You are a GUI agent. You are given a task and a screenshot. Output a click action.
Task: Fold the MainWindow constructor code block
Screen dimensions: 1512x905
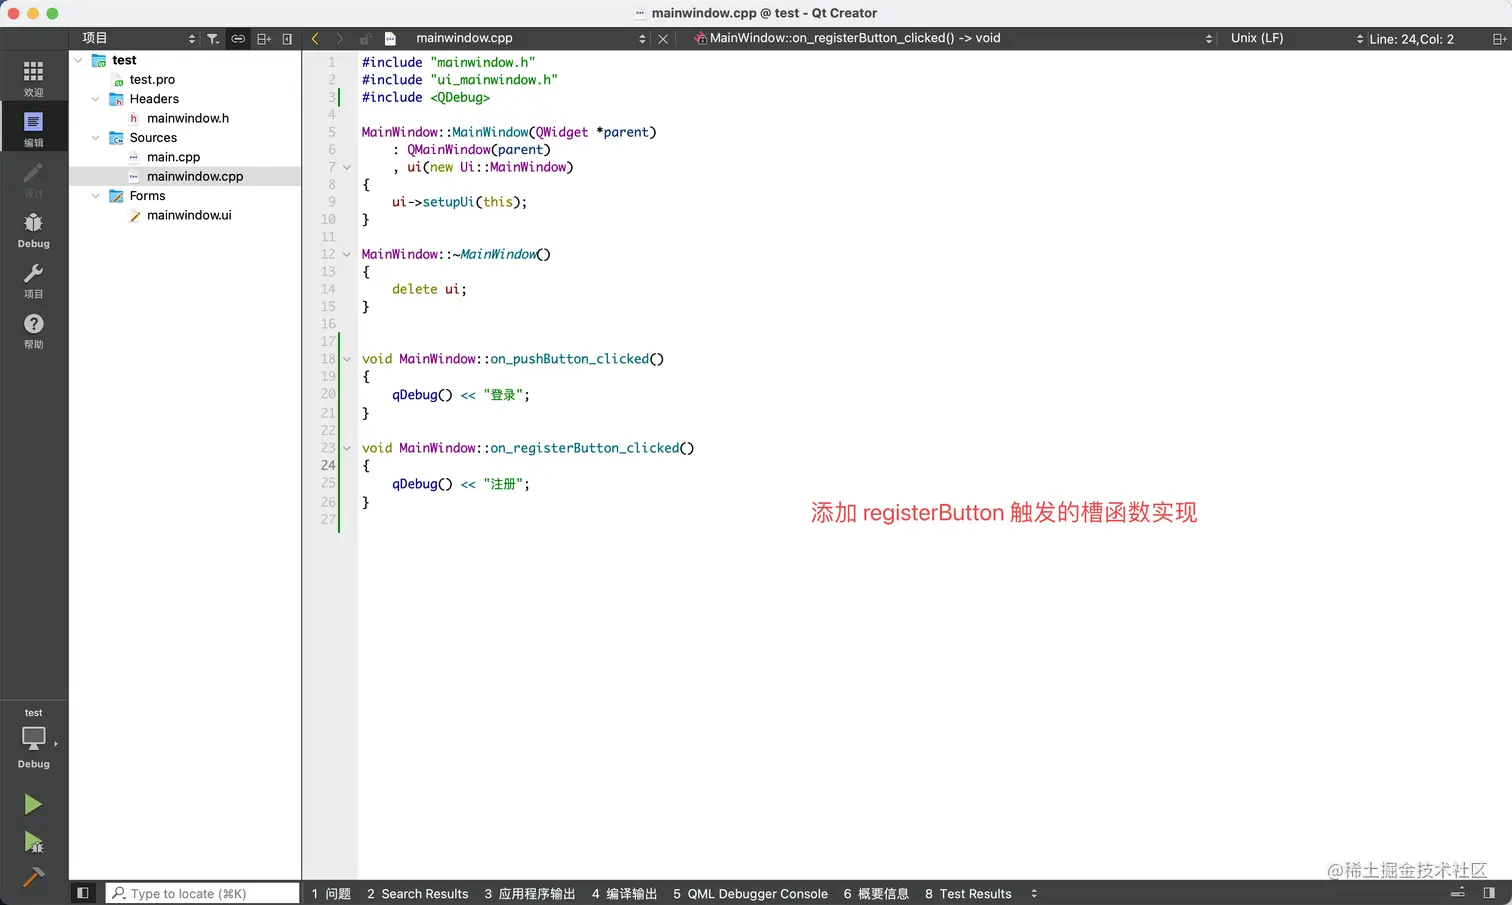point(347,167)
